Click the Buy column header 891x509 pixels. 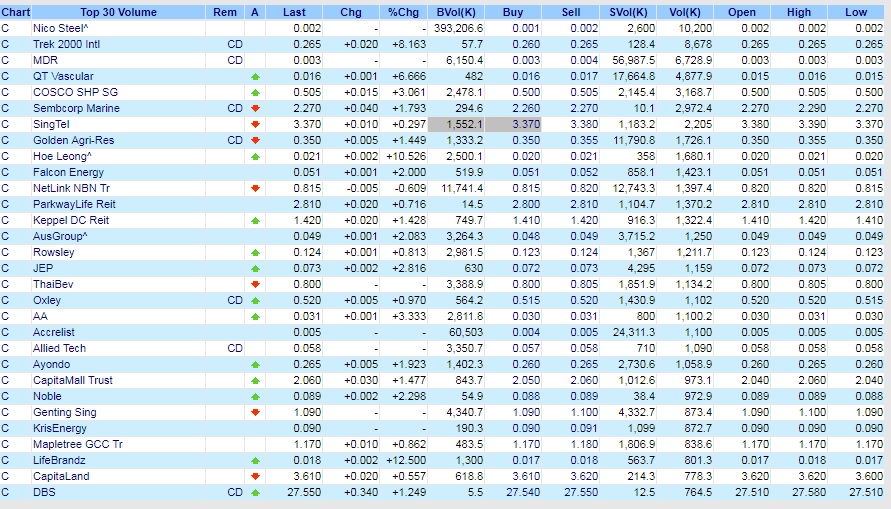point(513,12)
